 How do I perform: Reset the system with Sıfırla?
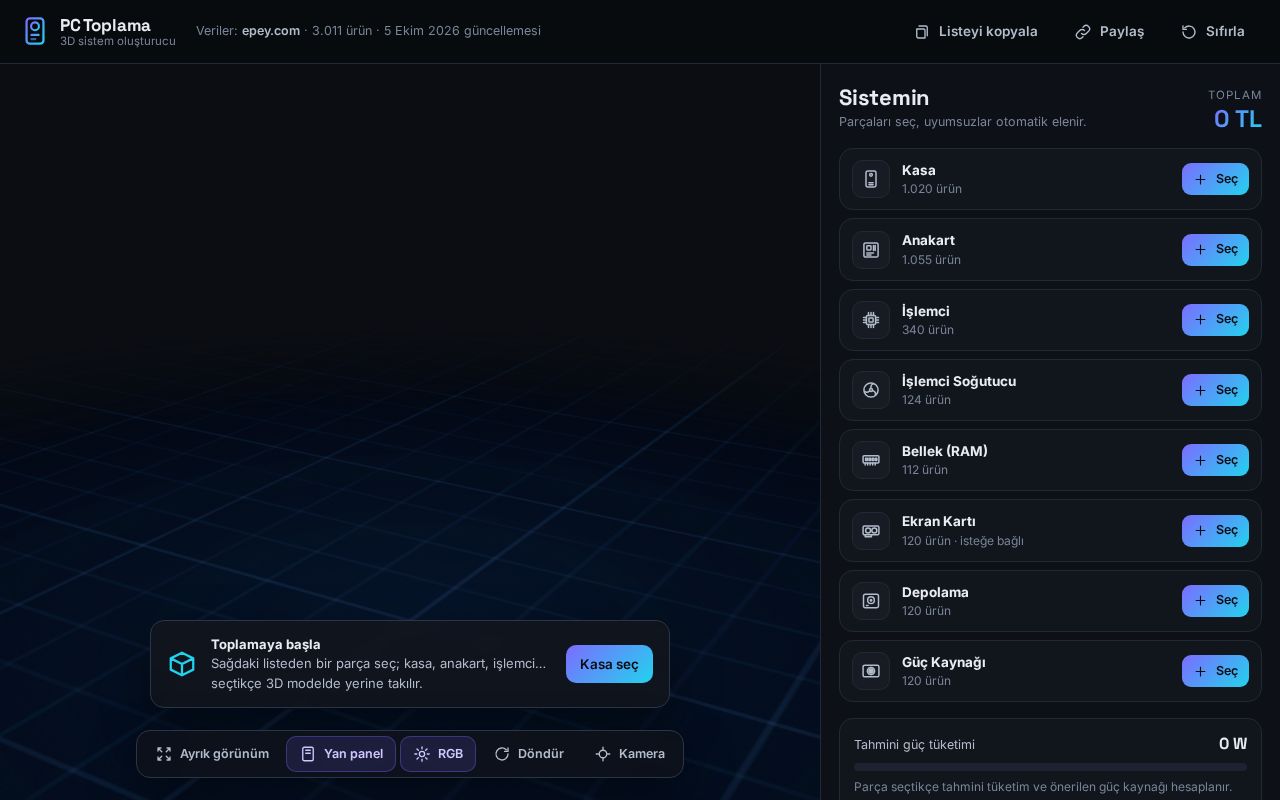[x=1212, y=32]
